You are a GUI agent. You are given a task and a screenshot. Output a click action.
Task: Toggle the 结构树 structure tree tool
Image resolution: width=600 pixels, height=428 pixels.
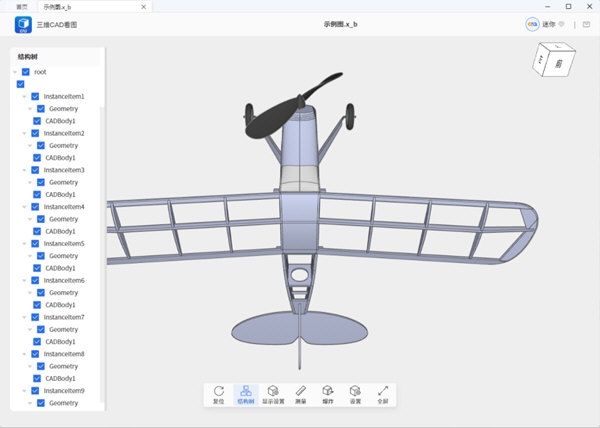coord(246,394)
